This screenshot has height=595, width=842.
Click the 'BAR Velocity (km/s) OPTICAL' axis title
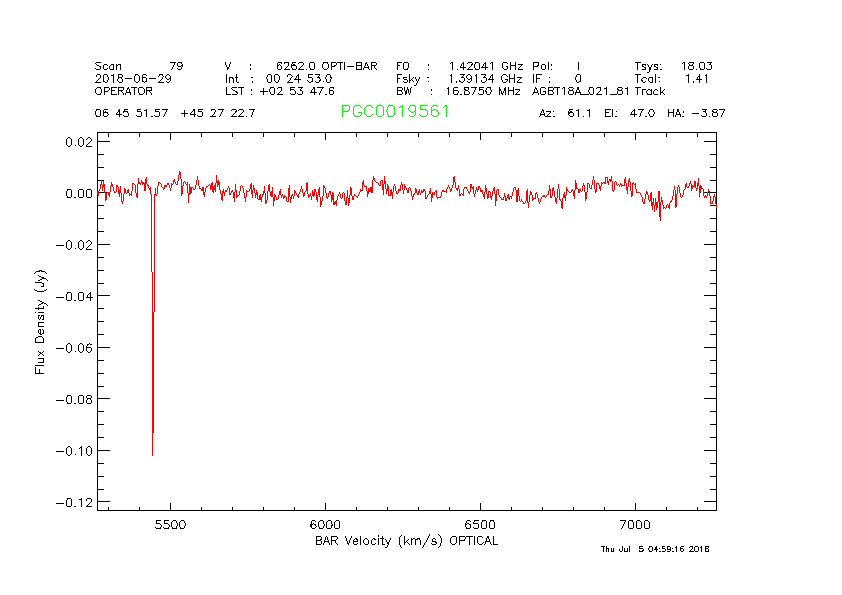click(x=405, y=540)
